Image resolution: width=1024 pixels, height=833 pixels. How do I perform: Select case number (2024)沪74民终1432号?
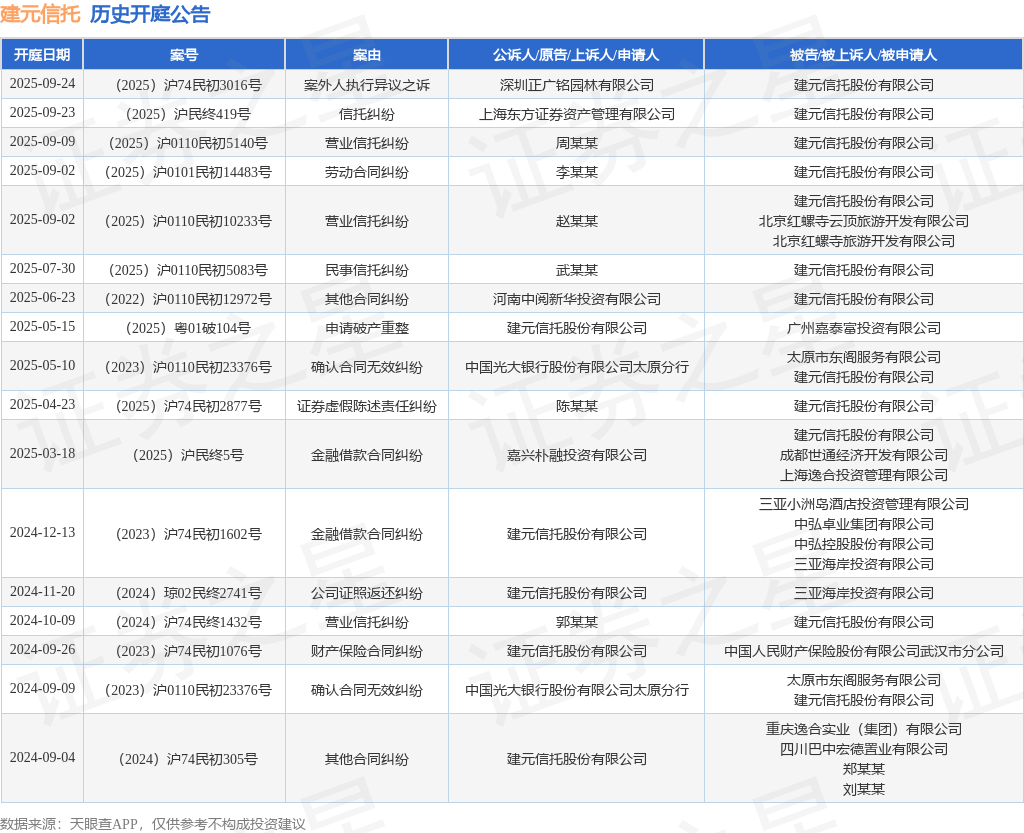coord(189,622)
